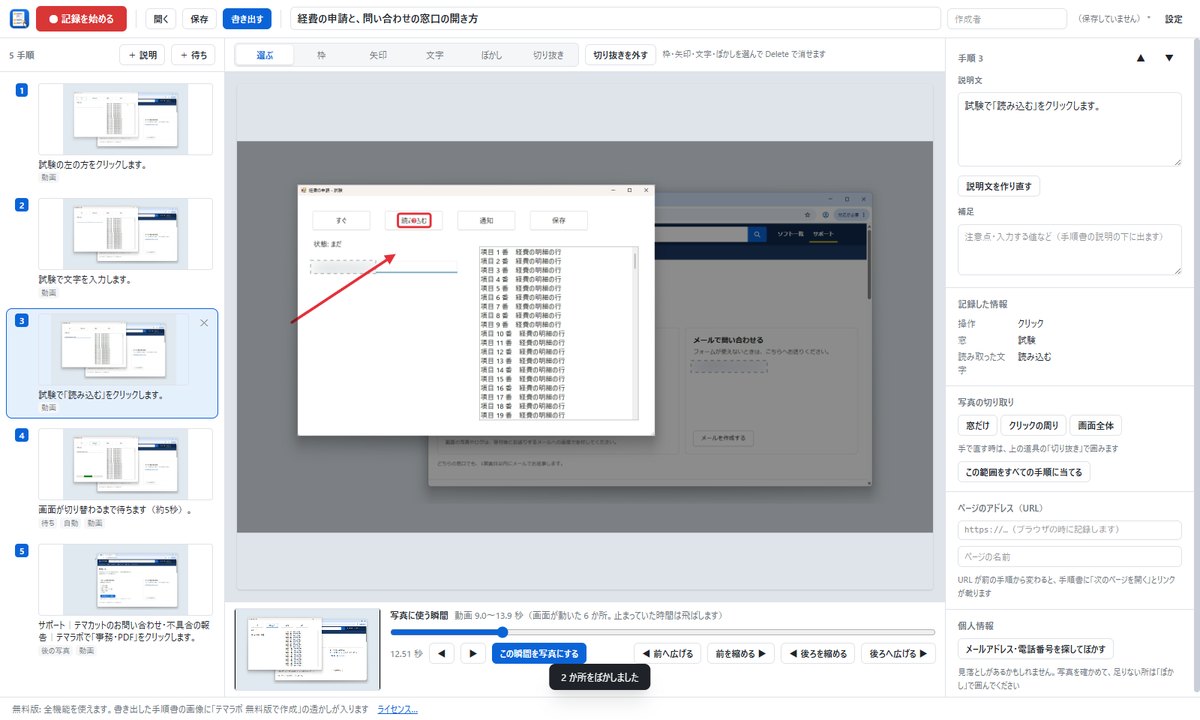Move step 3 up with the ▲ arrow

pos(1141,58)
